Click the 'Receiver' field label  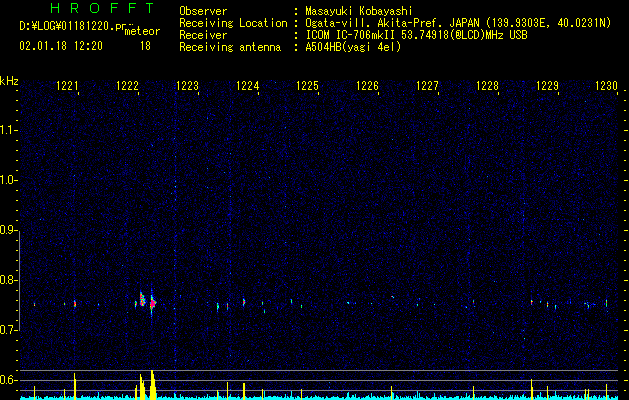(x=203, y=35)
